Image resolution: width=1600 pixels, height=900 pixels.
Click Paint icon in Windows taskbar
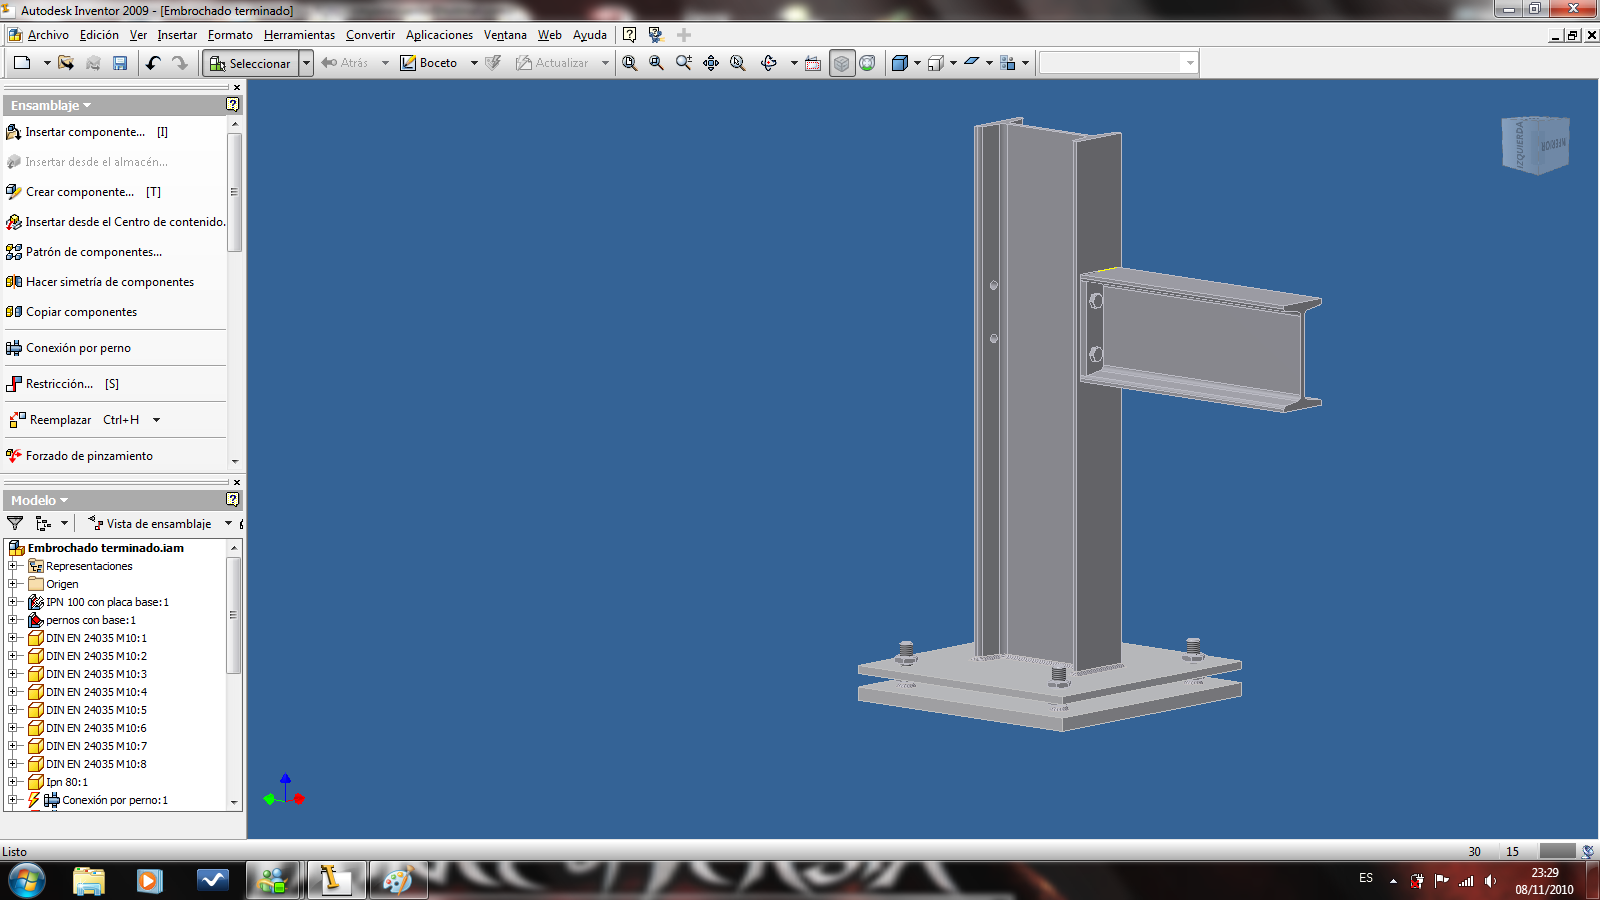(x=398, y=880)
